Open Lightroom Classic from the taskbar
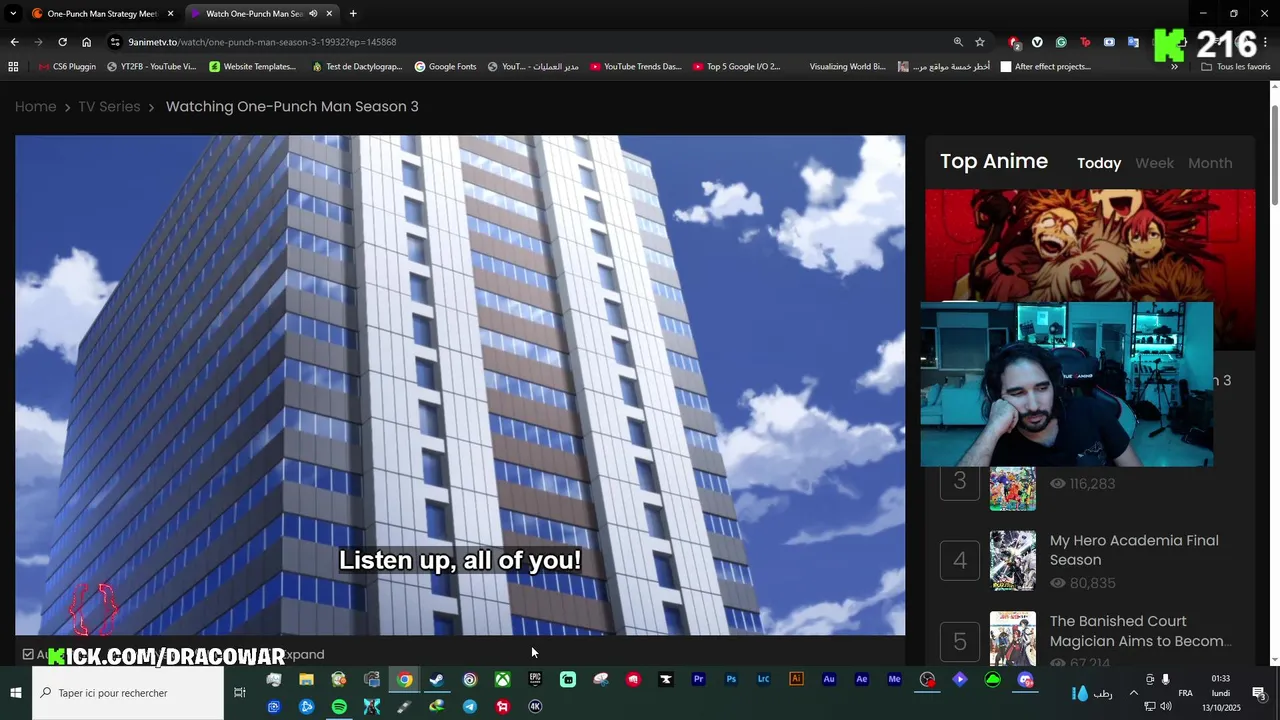Viewport: 1280px width, 720px height. 763,680
